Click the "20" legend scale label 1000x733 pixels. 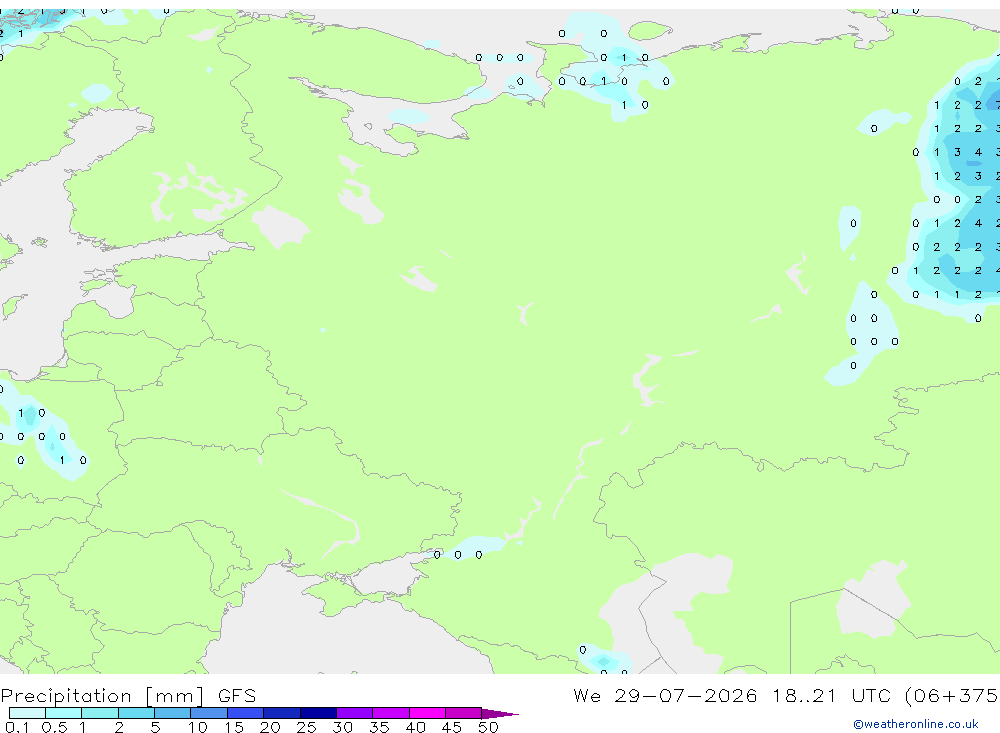pyautogui.click(x=270, y=727)
